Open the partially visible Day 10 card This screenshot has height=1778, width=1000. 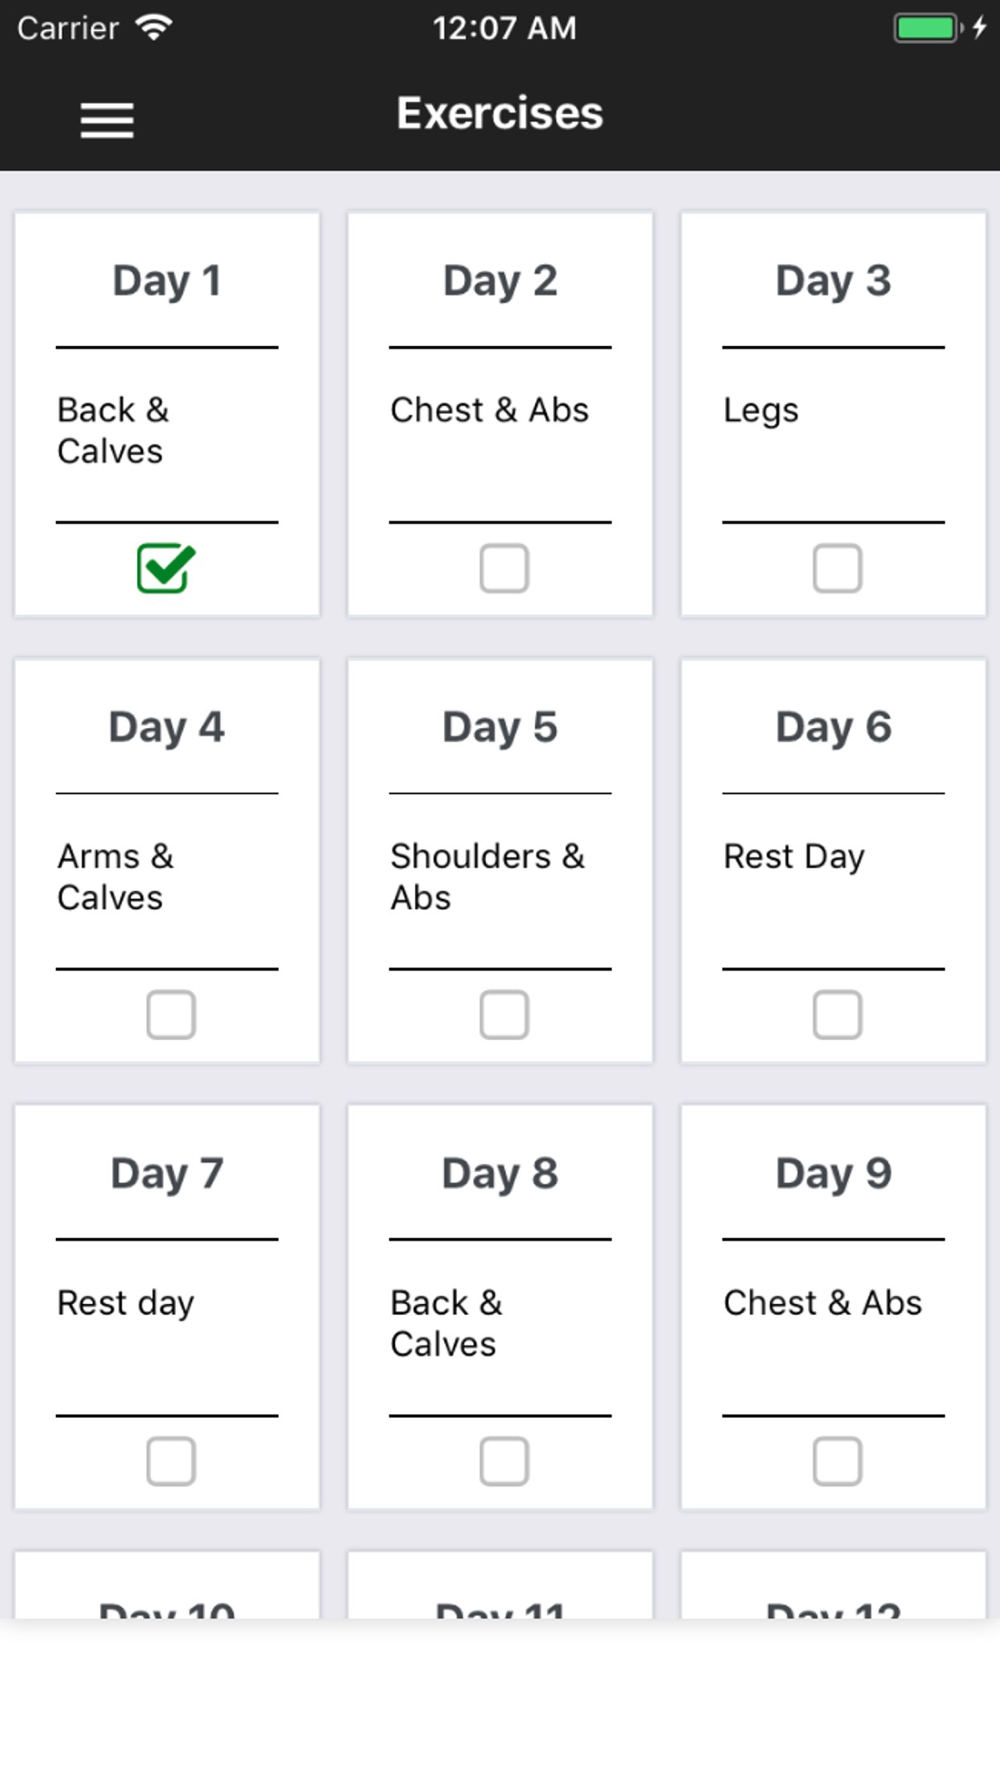[167, 1585]
